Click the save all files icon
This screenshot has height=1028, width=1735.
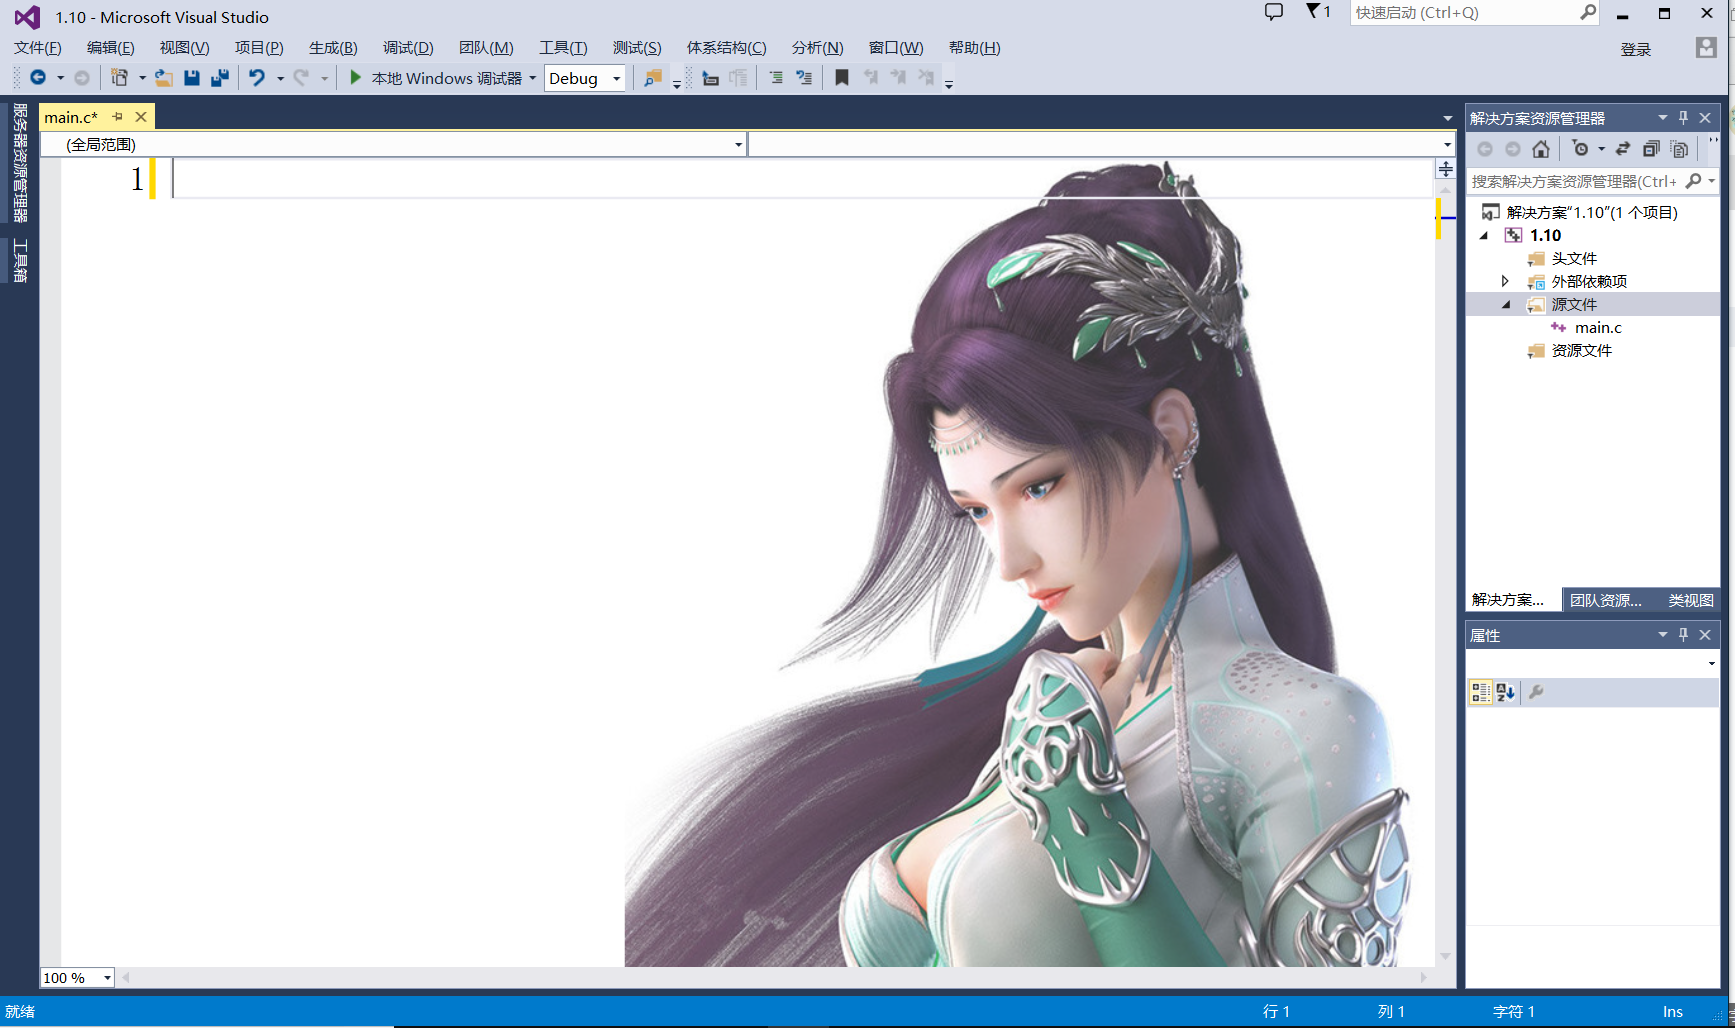point(220,78)
